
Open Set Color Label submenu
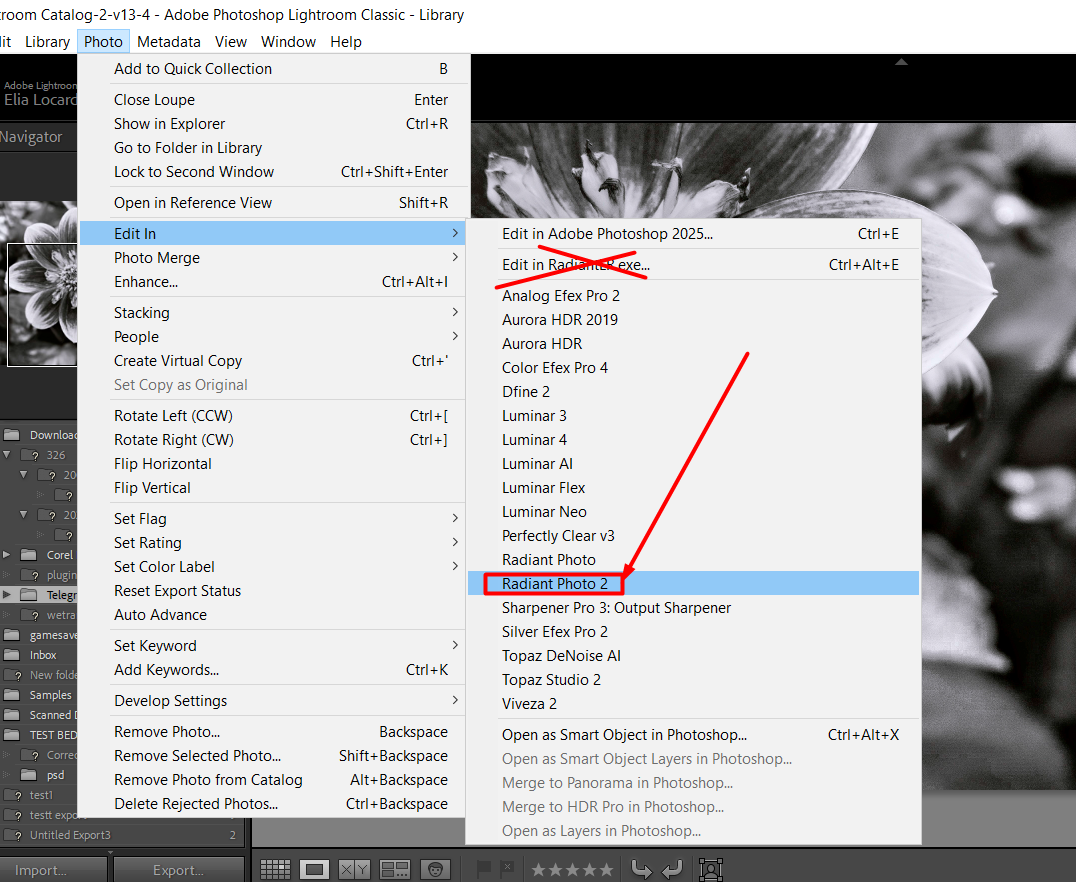coord(272,566)
